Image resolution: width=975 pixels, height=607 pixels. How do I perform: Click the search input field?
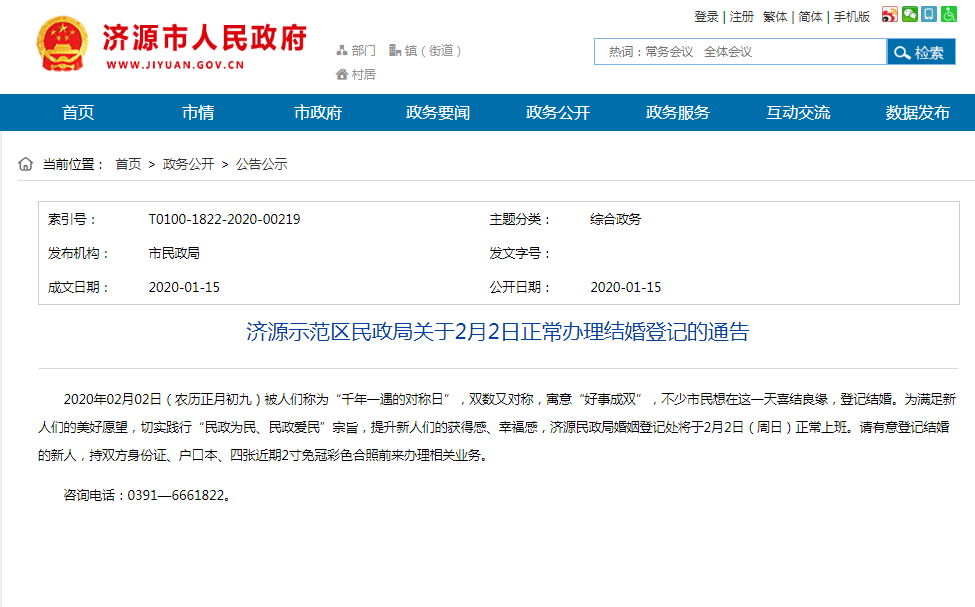[740, 52]
